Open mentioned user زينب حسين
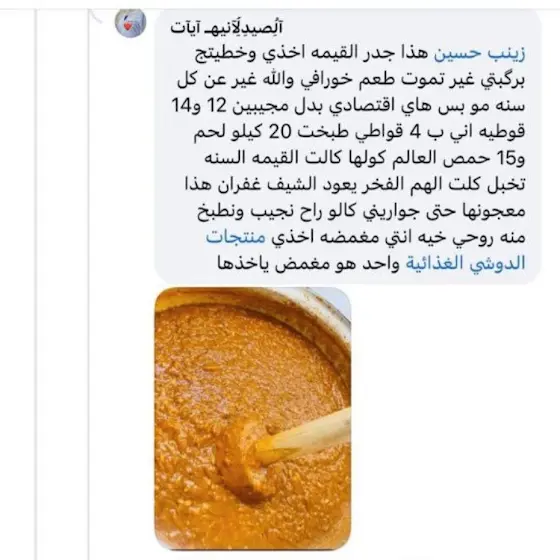Image resolution: width=560 pixels, height=560 pixels. tap(479, 53)
